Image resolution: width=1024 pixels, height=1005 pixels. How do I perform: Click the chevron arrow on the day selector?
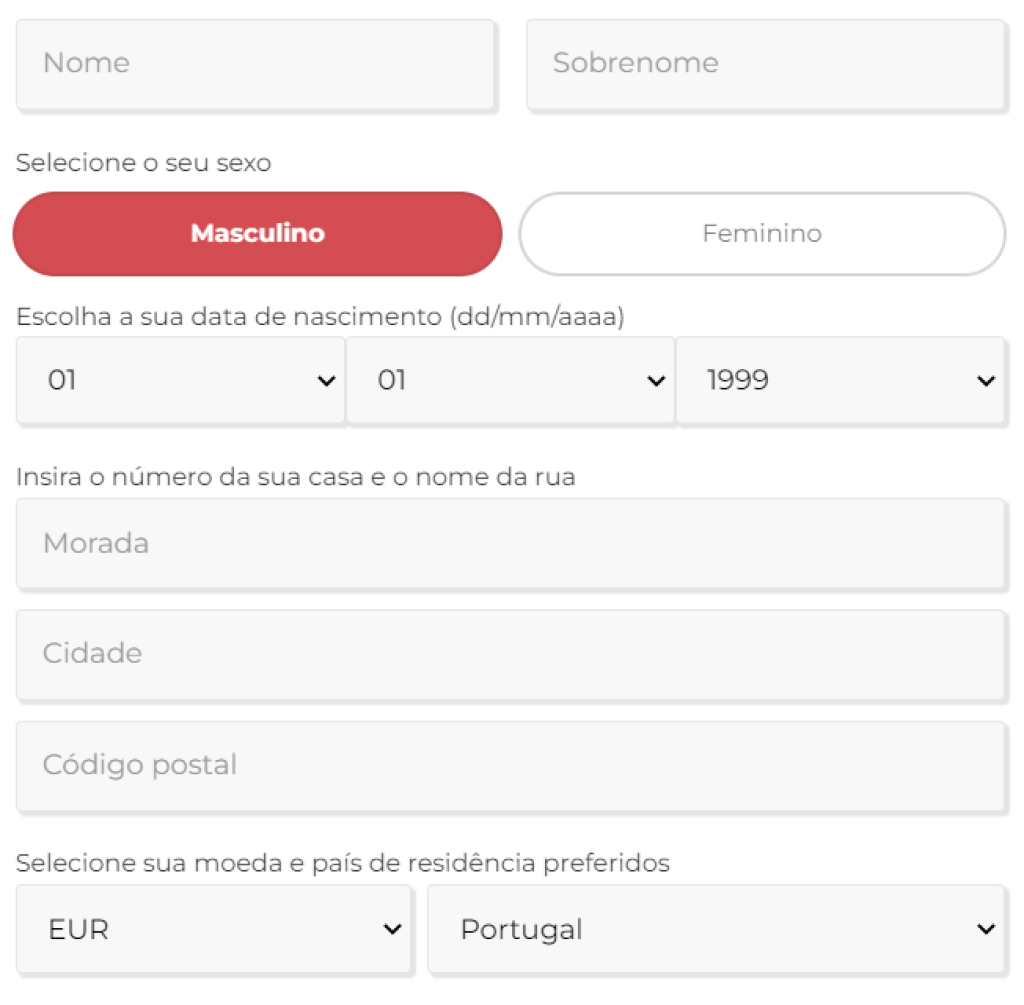tap(326, 381)
